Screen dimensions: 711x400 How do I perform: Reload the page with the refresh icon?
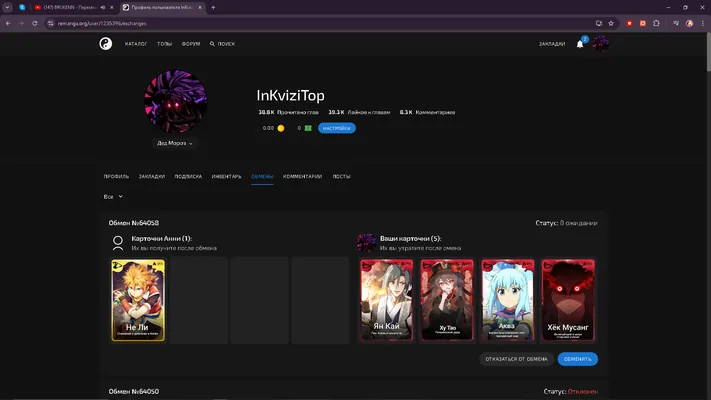coord(34,23)
